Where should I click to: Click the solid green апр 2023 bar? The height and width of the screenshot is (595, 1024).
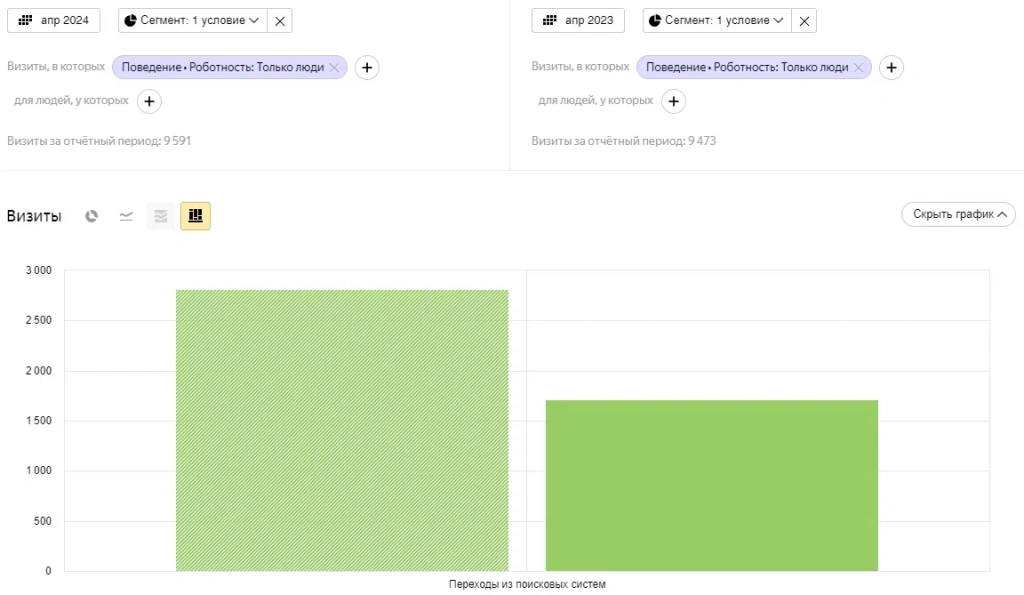pos(712,485)
